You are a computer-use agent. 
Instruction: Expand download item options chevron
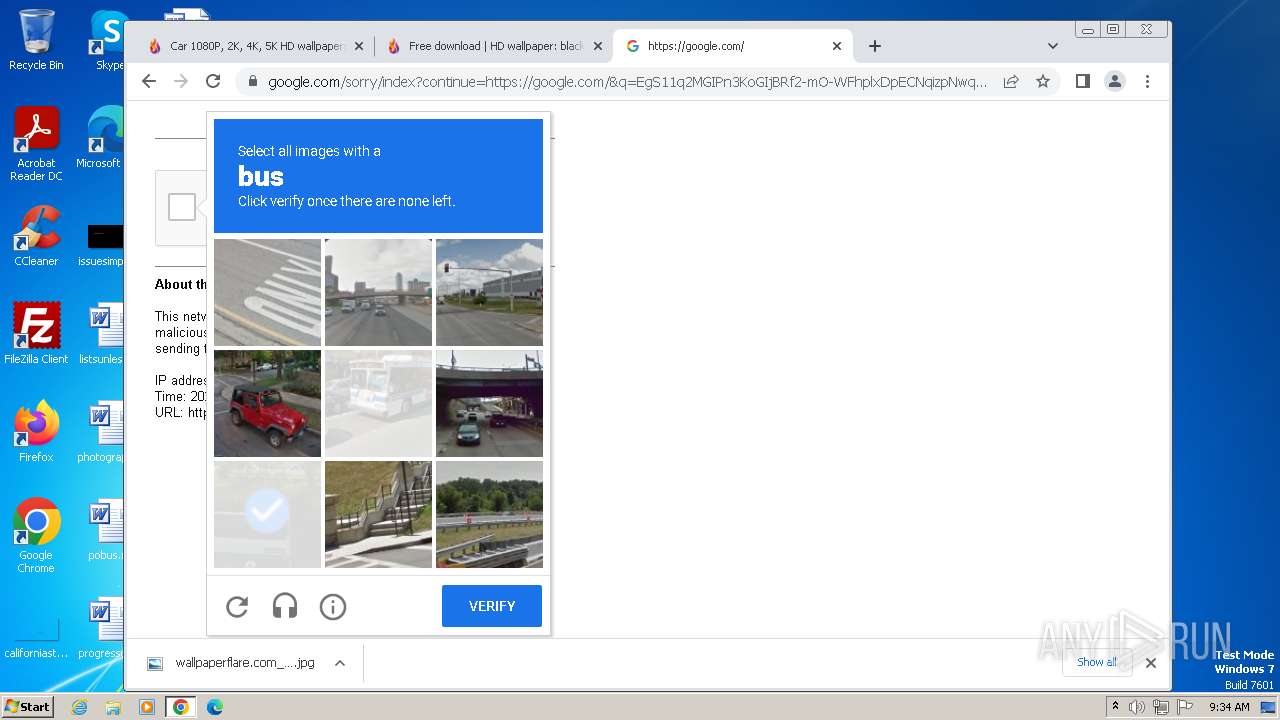coord(340,663)
